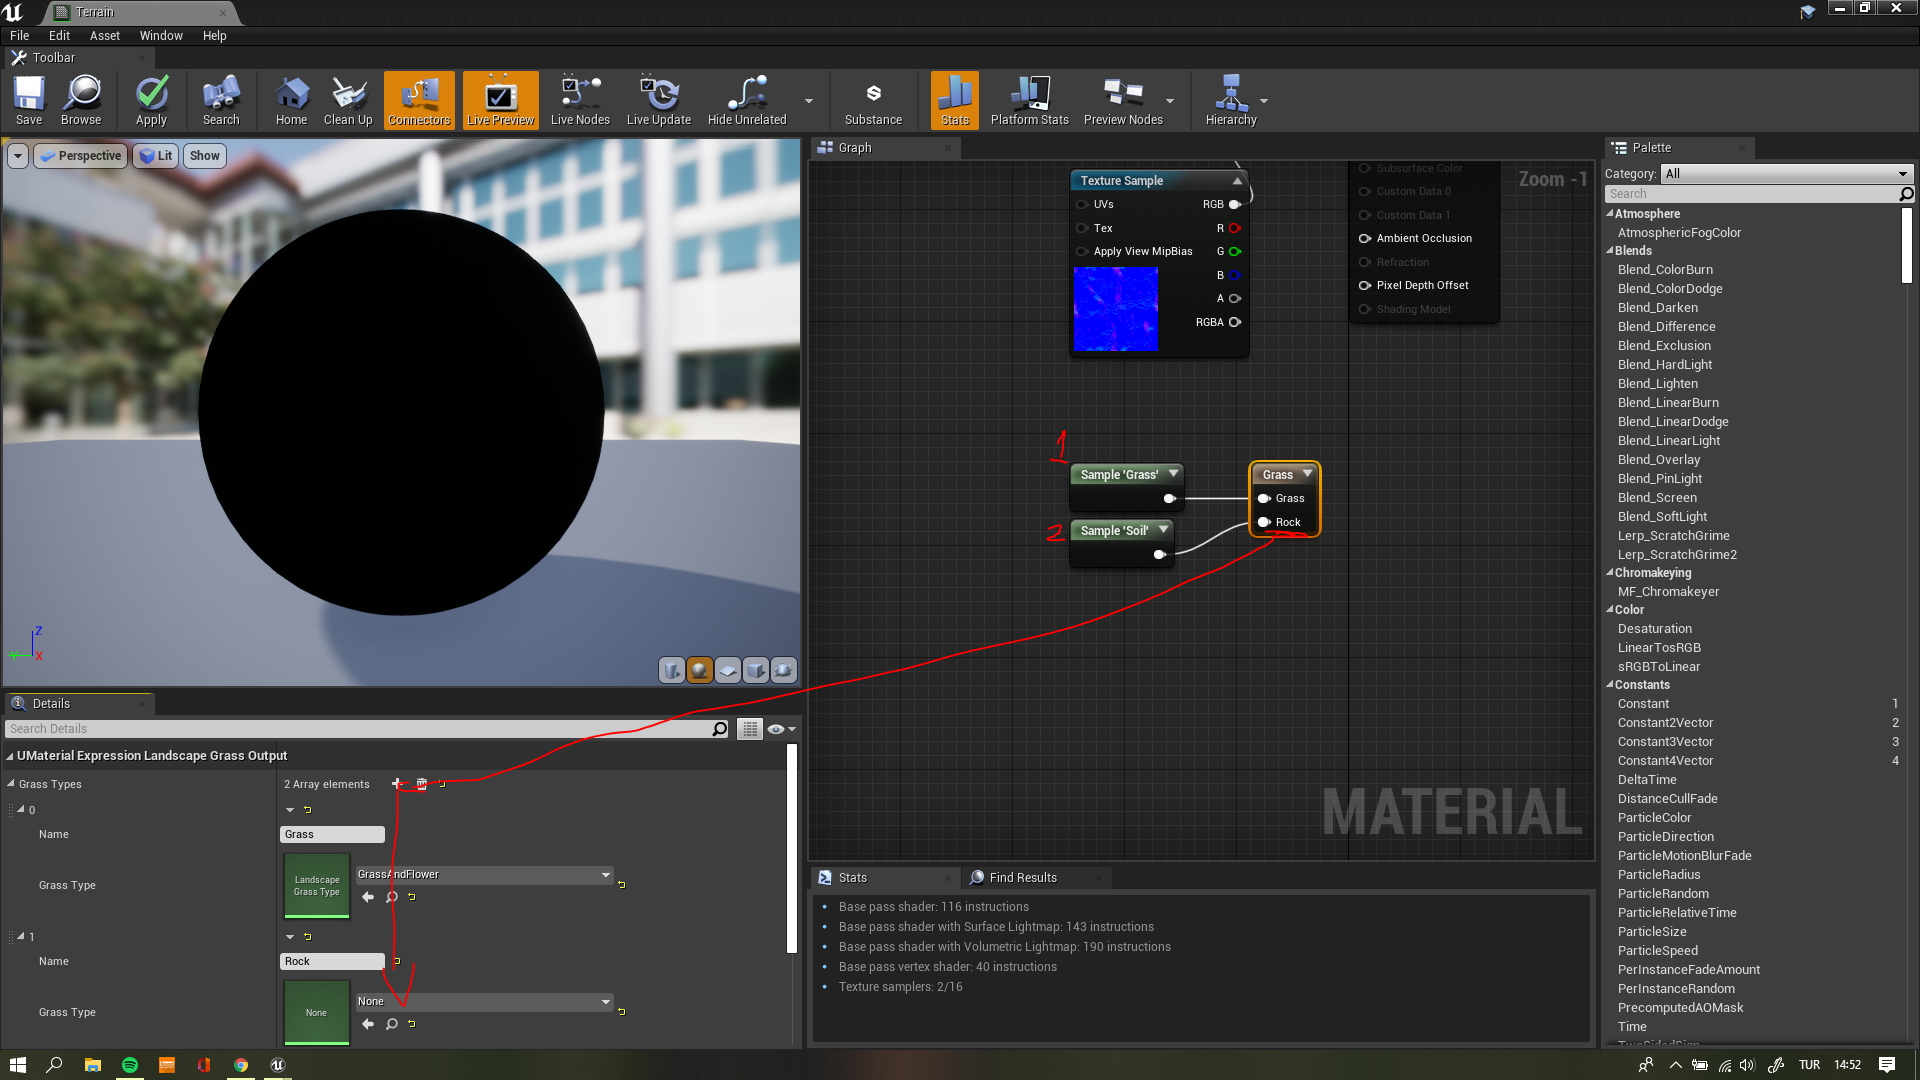Add new Grass Types array element
Screen dimensions: 1920x1080
pyautogui.click(x=397, y=784)
